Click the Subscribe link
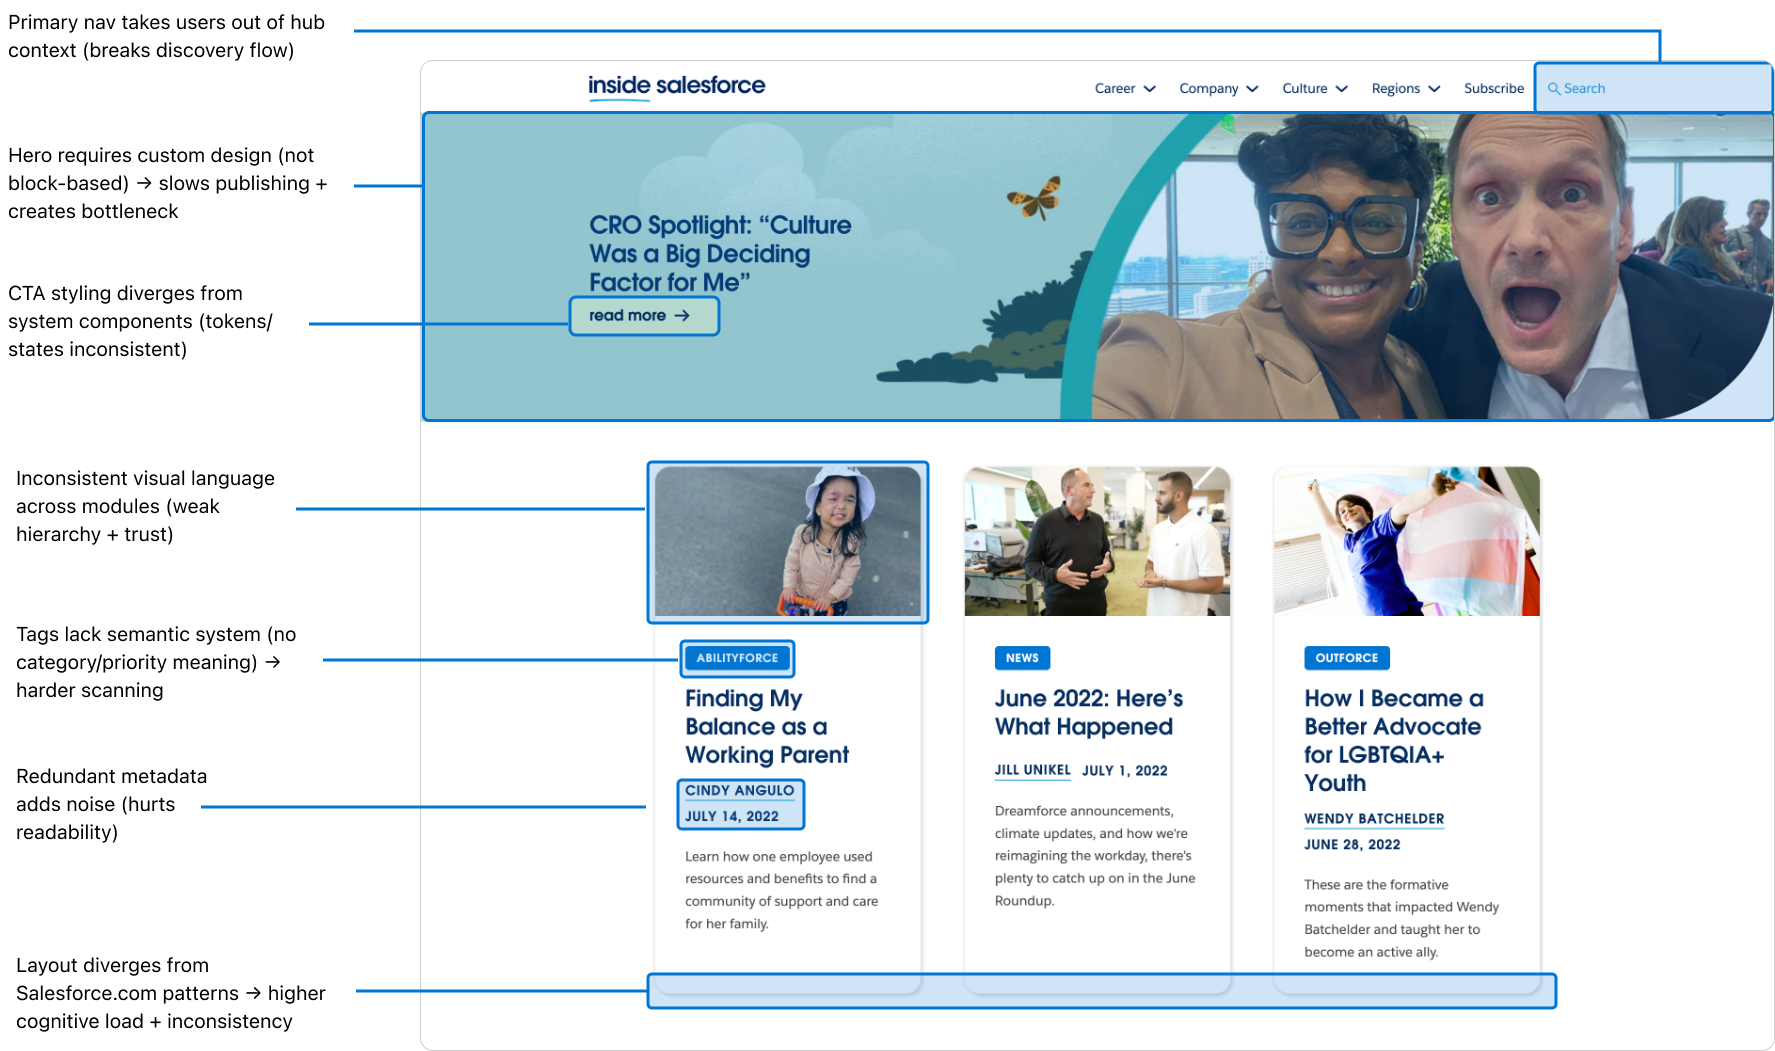The height and width of the screenshot is (1051, 1775). 1494,88
